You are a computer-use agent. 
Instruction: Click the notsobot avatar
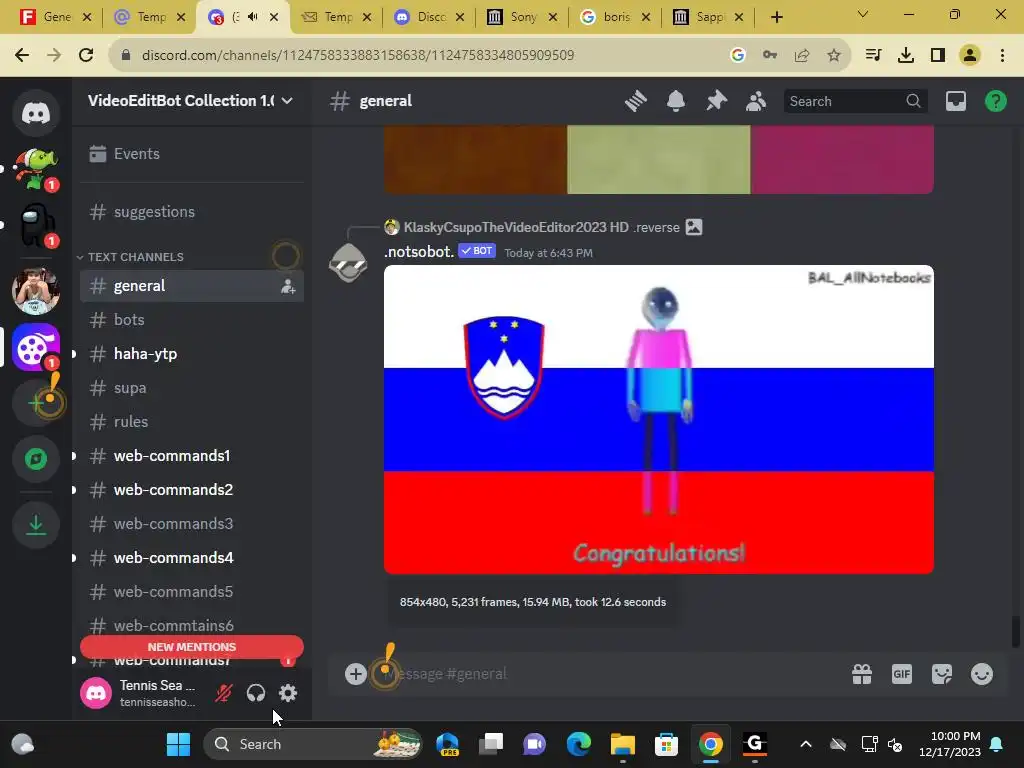tap(348, 262)
